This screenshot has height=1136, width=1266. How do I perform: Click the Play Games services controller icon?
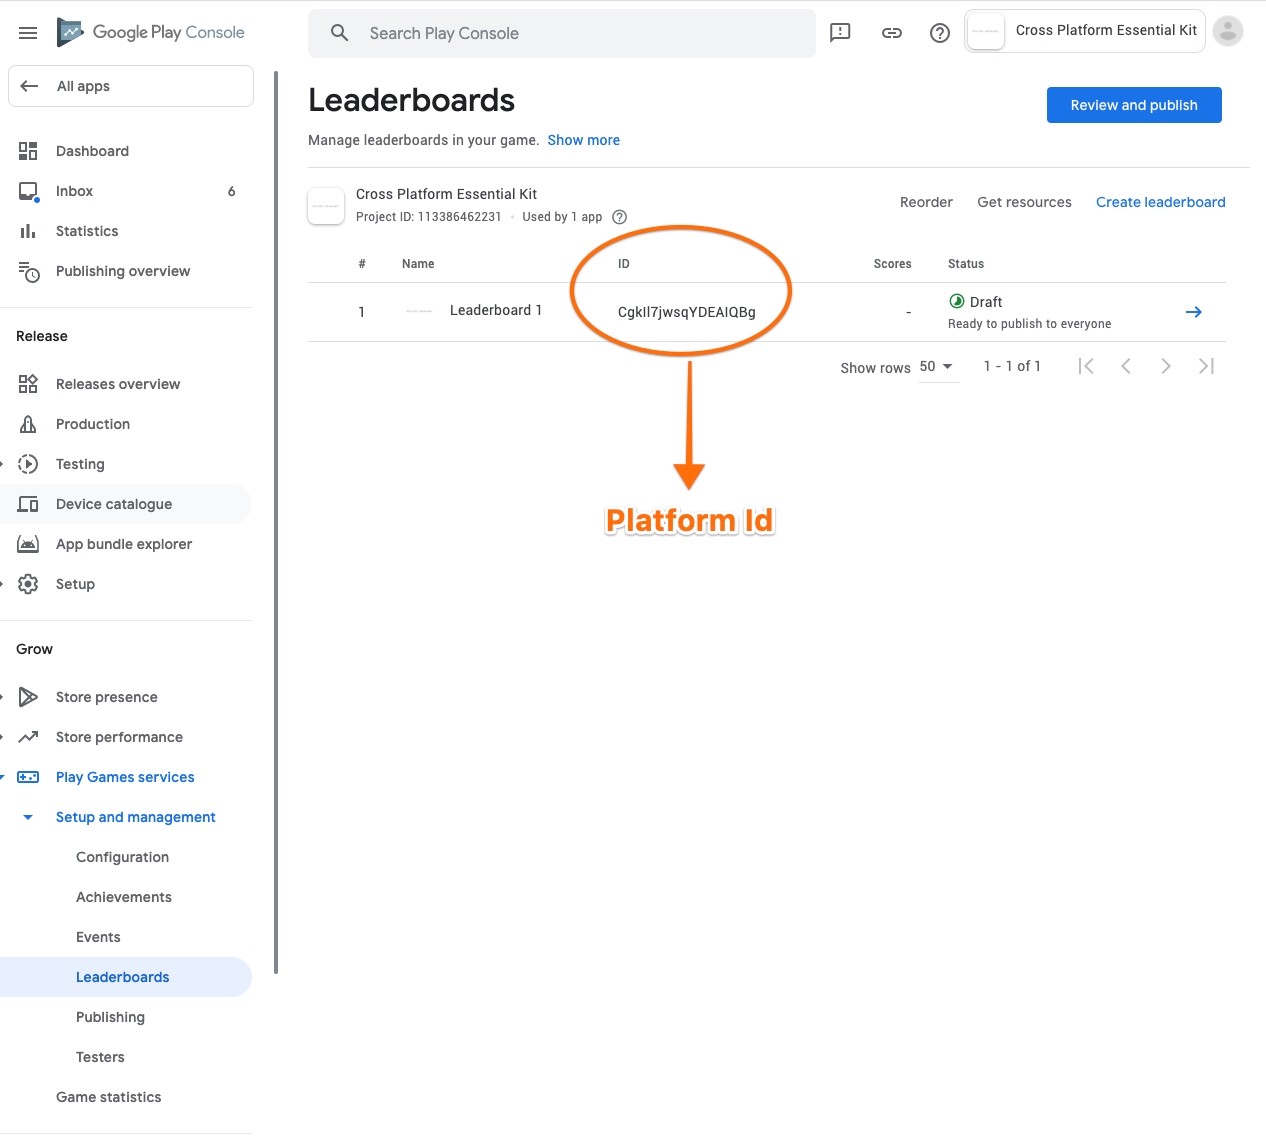click(x=28, y=777)
